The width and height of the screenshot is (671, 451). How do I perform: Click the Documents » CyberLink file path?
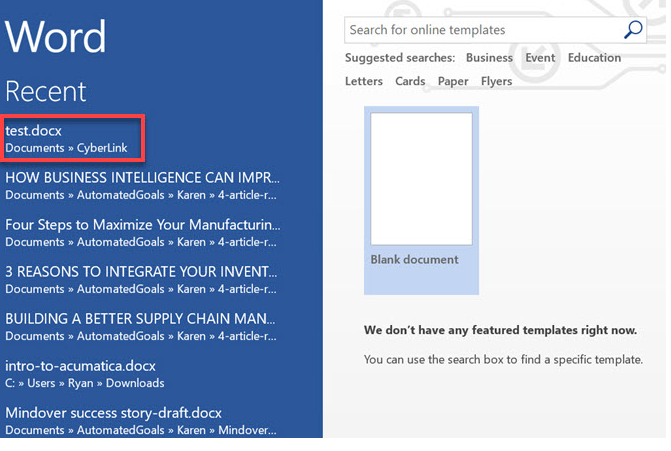pos(67,148)
